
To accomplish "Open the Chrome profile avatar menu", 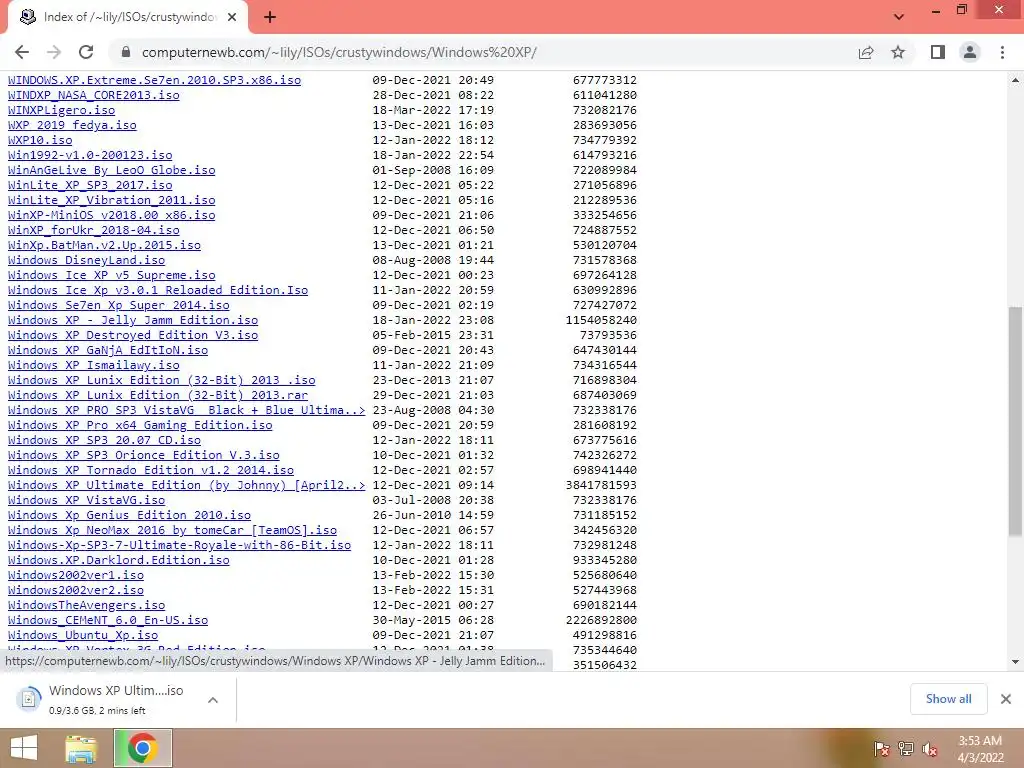I will click(970, 52).
